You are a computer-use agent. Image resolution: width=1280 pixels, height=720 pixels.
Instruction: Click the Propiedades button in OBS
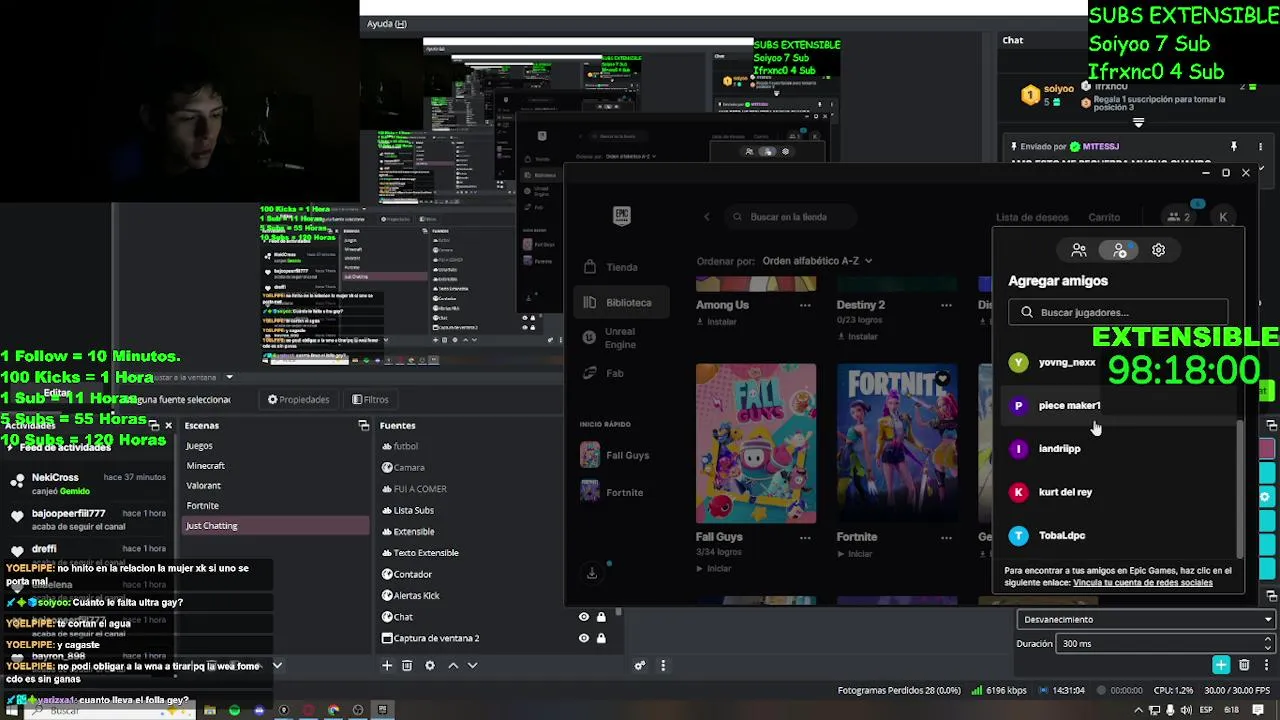point(298,399)
